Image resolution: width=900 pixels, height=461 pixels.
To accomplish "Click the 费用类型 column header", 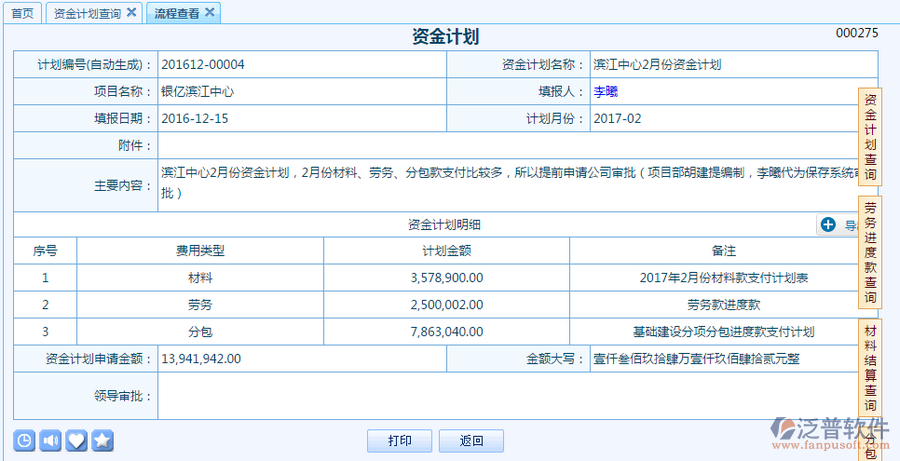I will click(x=200, y=251).
